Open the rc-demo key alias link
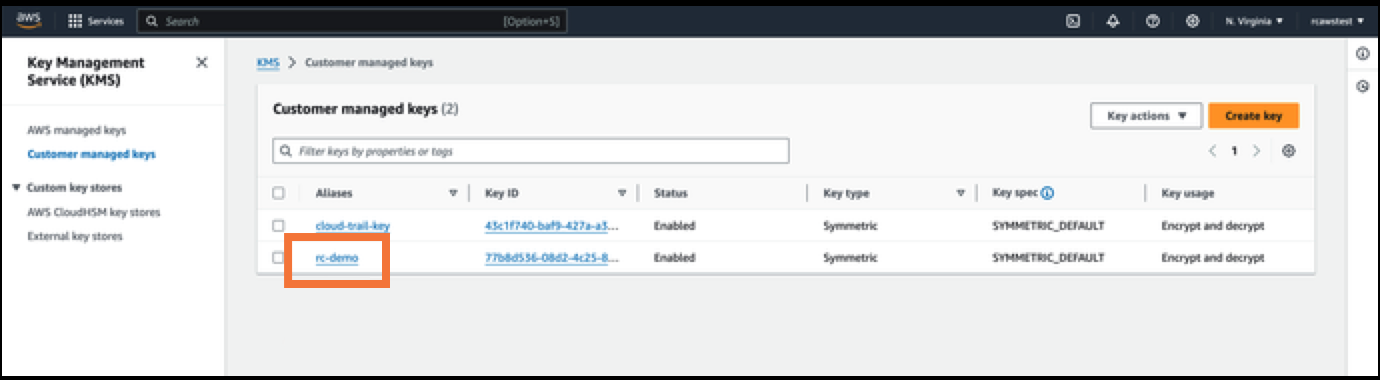1380x380 pixels. [336, 258]
